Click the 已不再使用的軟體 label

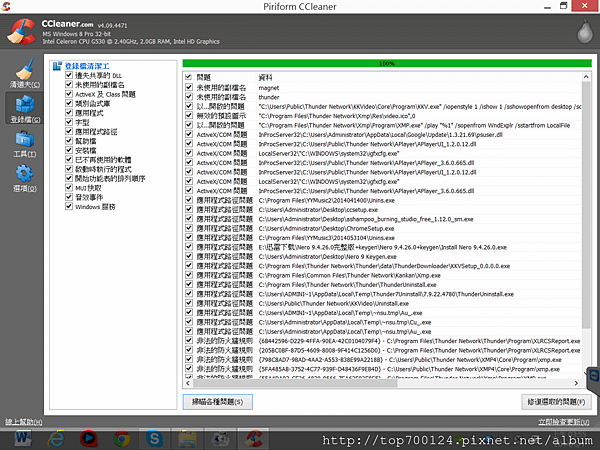(x=103, y=160)
